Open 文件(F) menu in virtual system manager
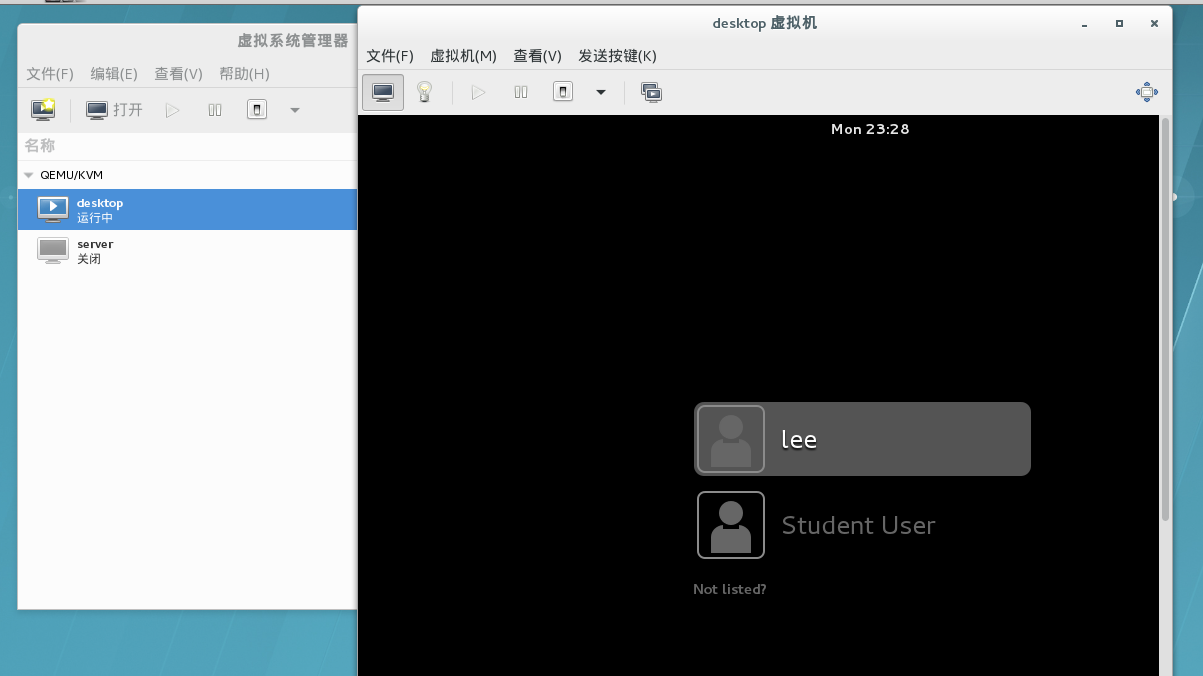This screenshot has width=1203, height=676. pos(50,74)
